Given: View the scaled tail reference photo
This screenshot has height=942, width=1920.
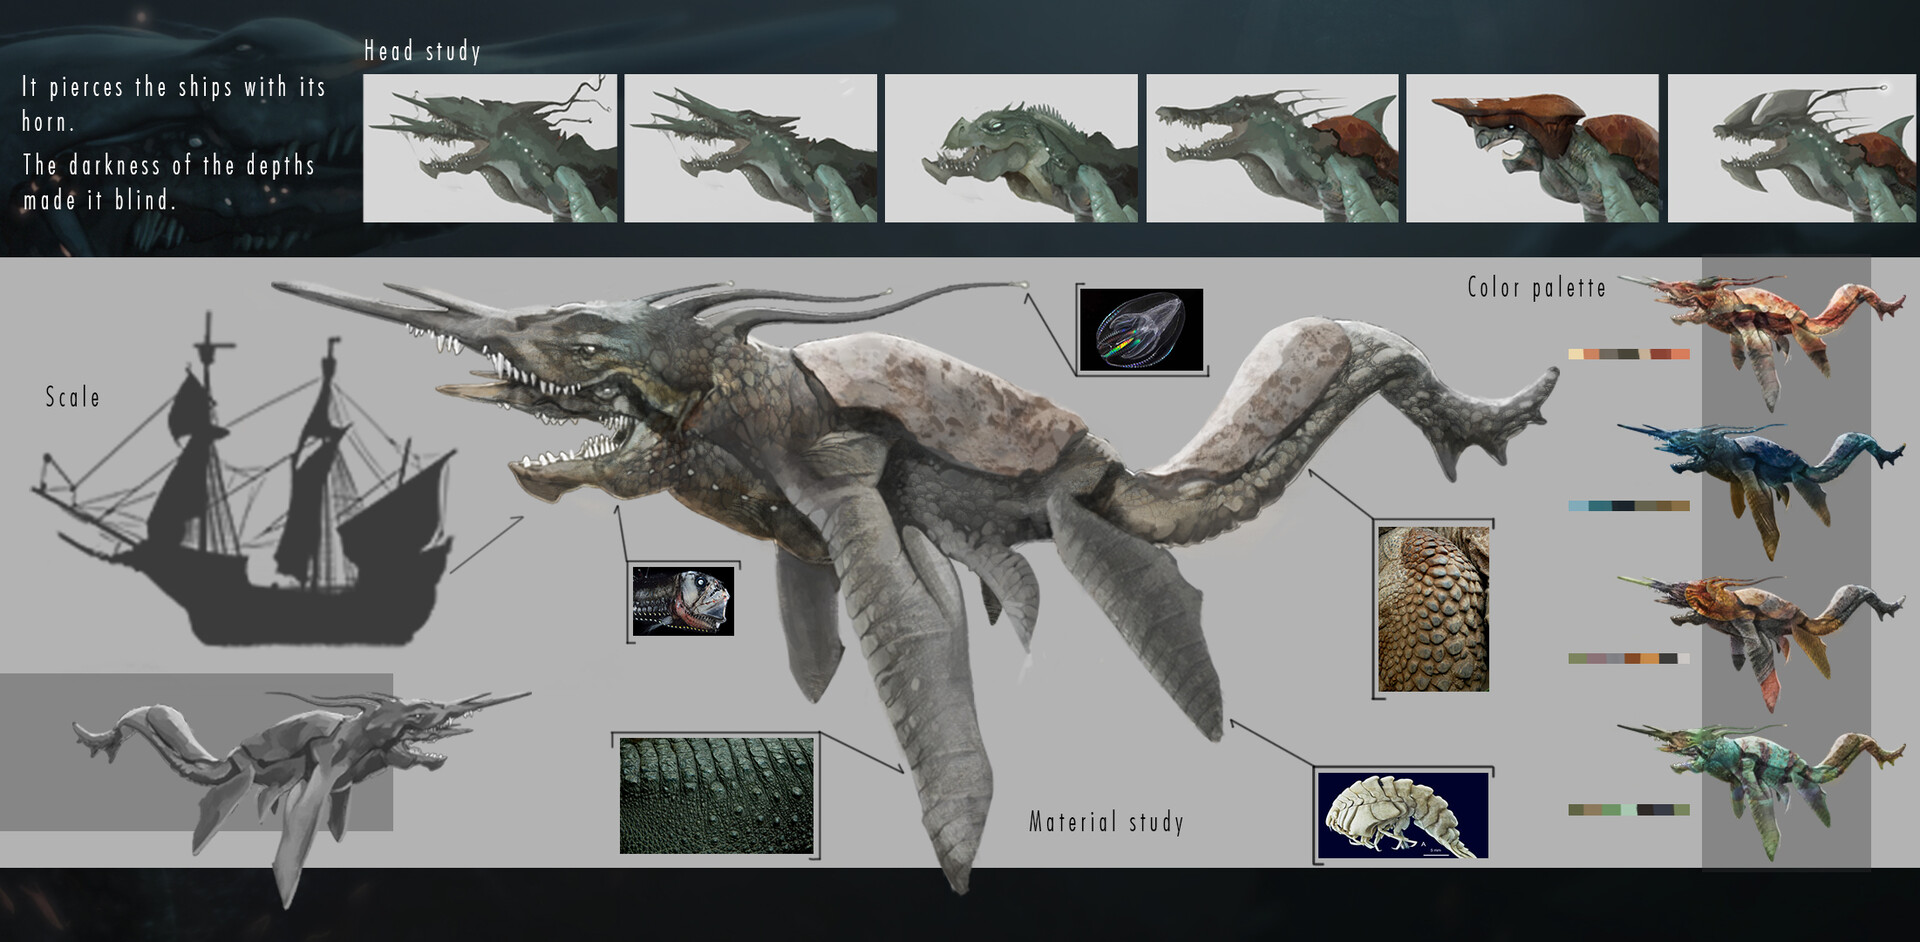Looking at the screenshot, I should pos(1433,608).
